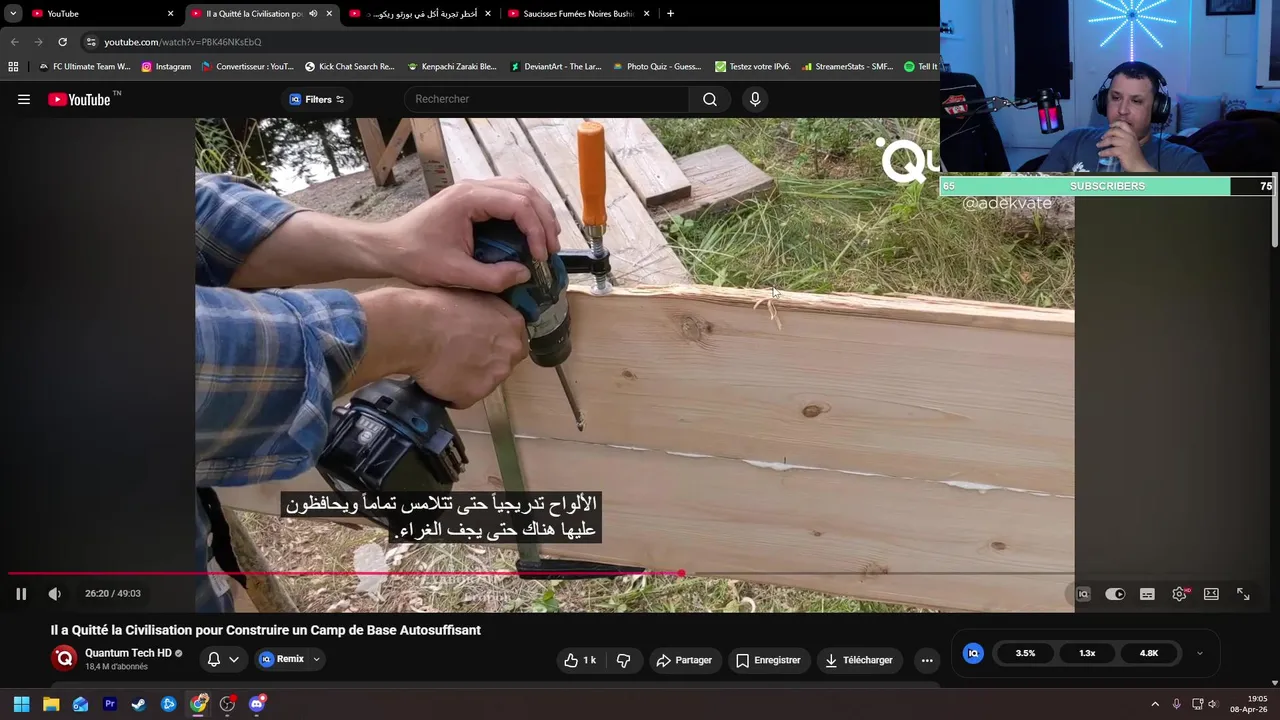
Task: Like the video with the thumbs-up button
Action: coord(580,660)
